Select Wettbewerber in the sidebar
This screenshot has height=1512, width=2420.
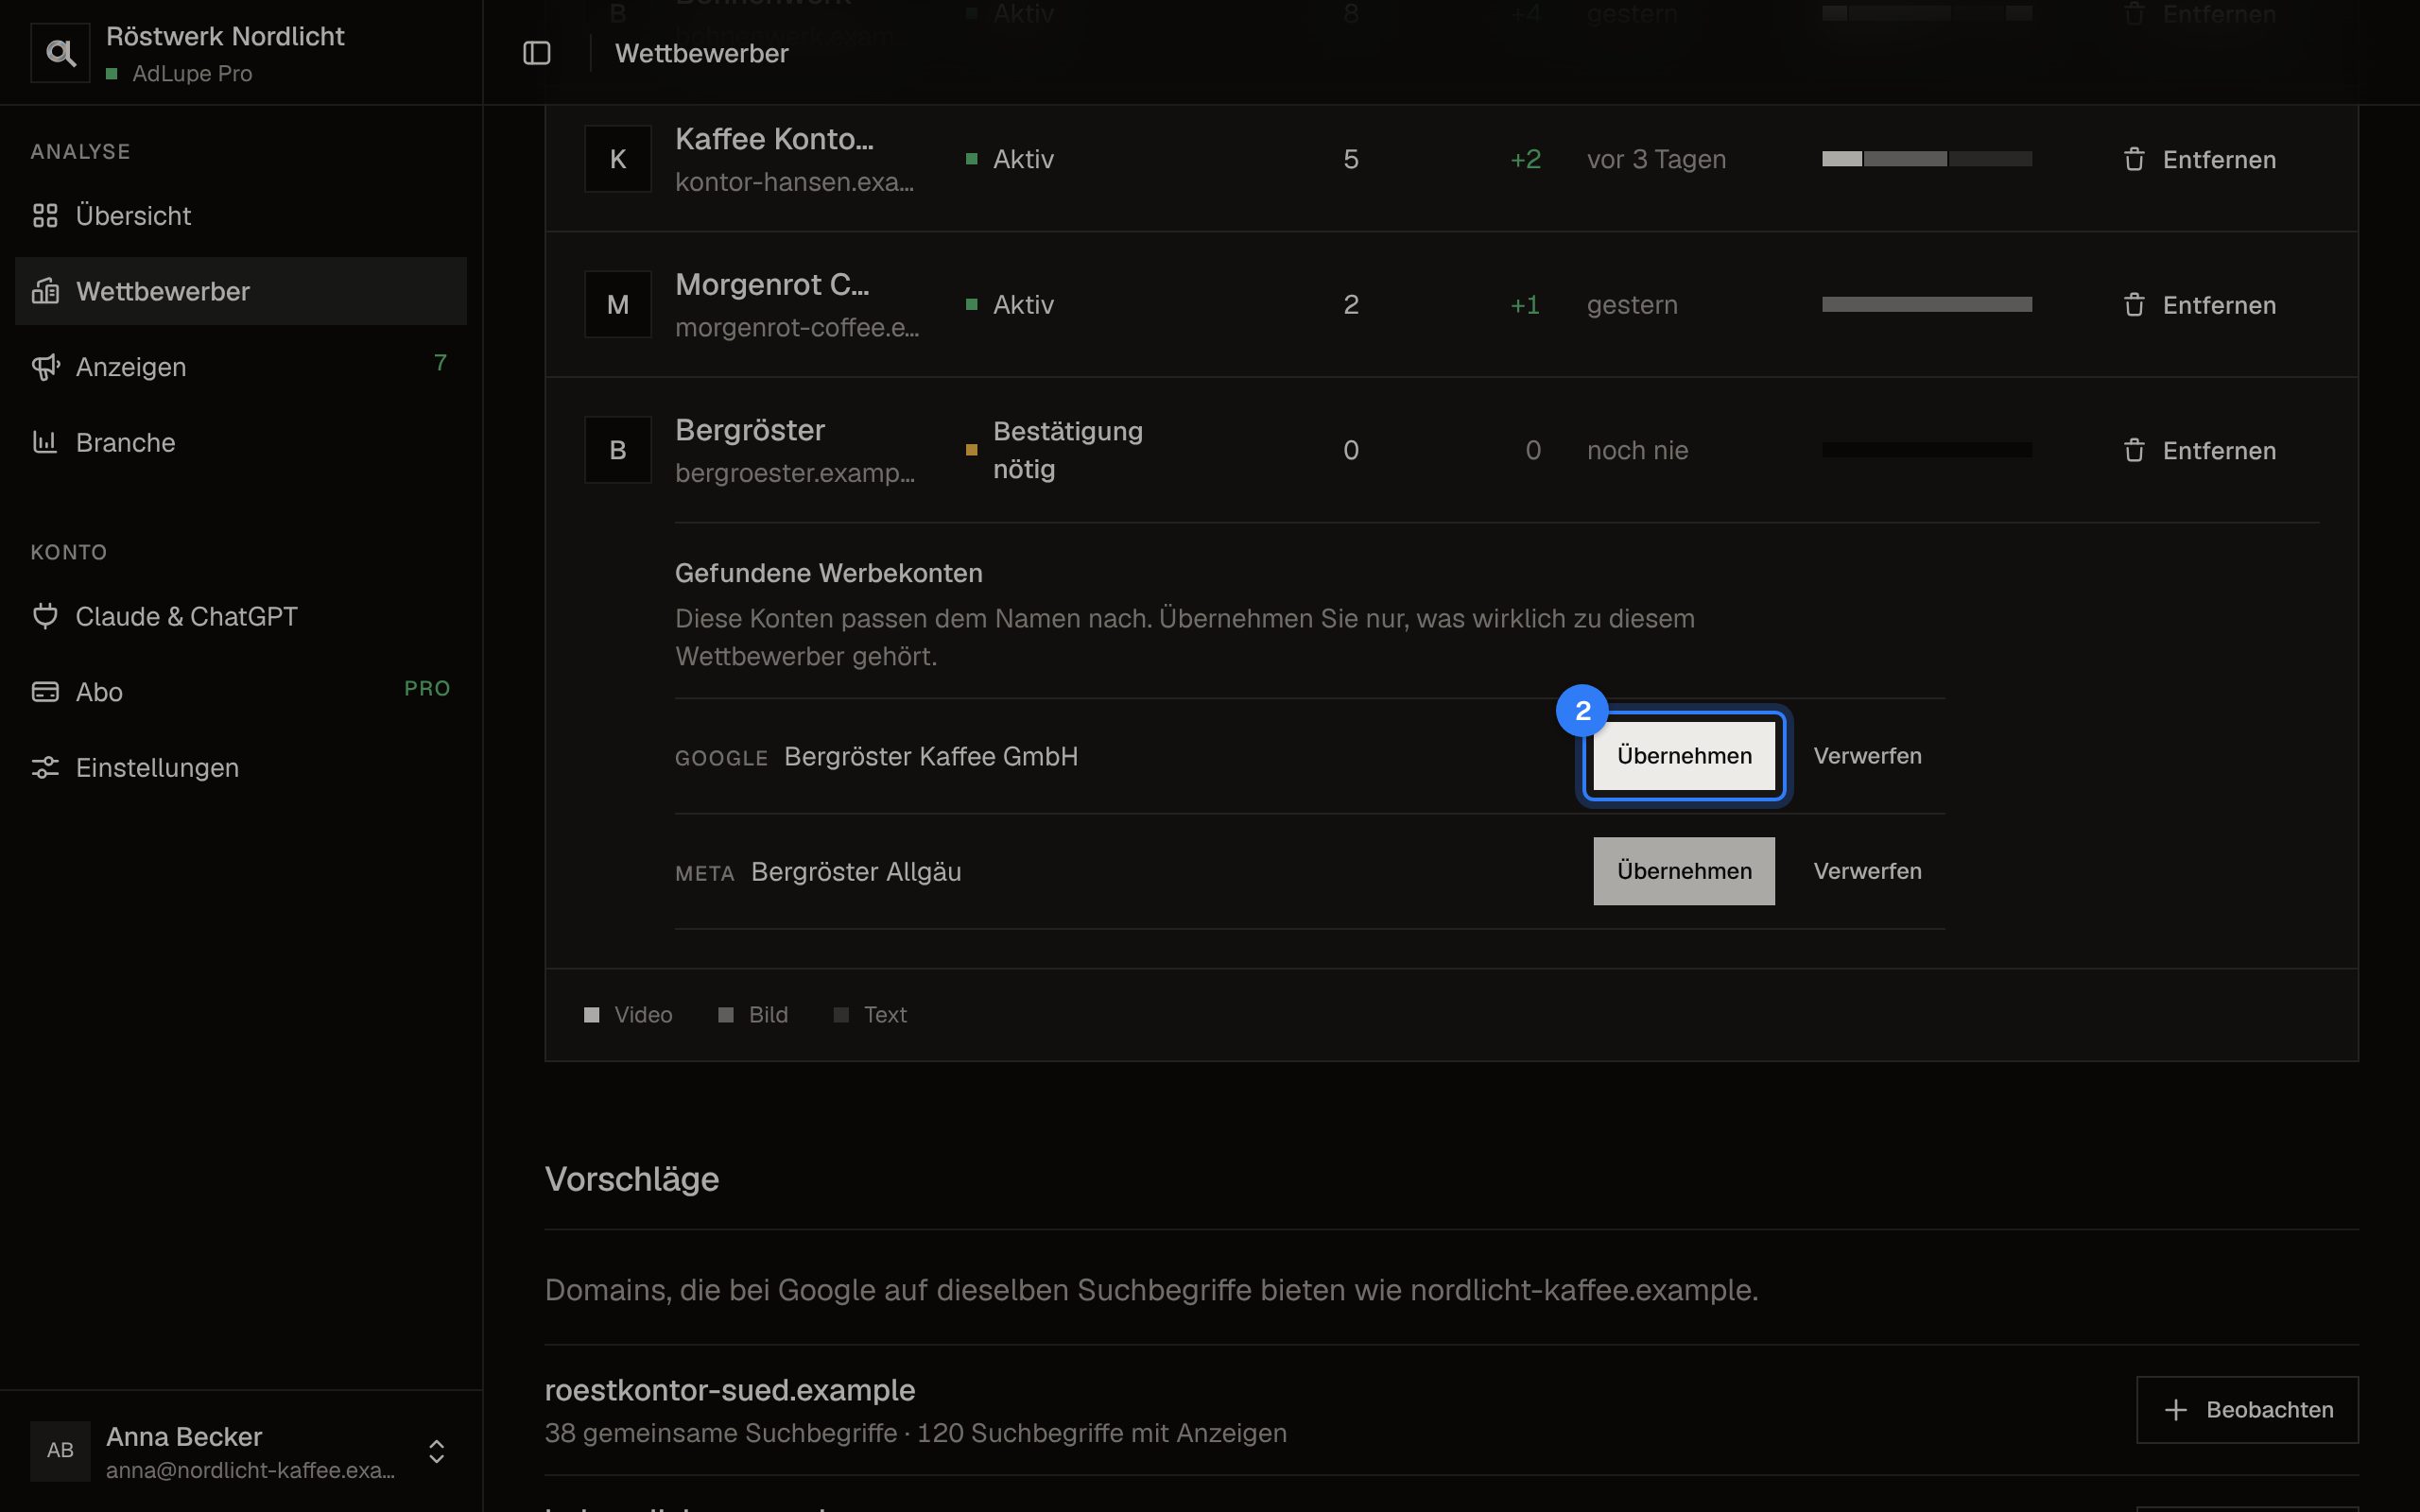[241, 291]
